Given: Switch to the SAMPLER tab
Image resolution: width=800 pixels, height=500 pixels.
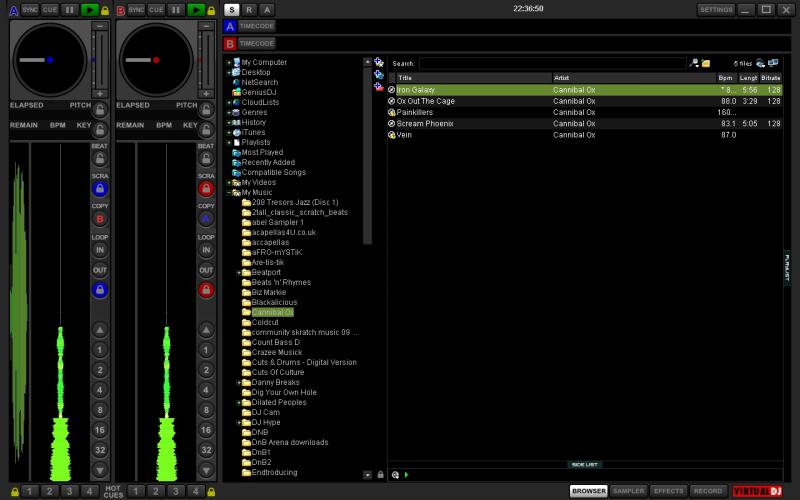Looking at the screenshot, I should (628, 491).
